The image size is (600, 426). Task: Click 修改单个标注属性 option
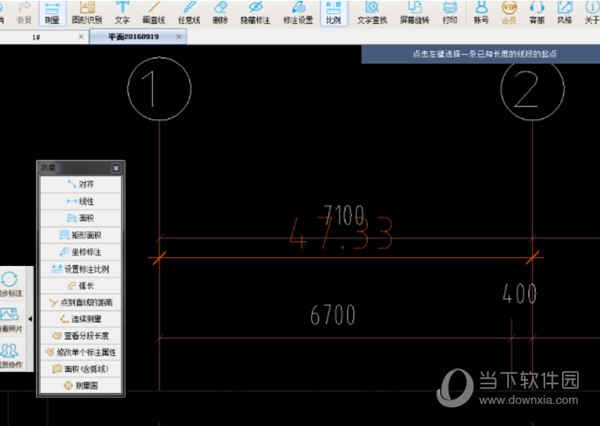click(x=81, y=353)
